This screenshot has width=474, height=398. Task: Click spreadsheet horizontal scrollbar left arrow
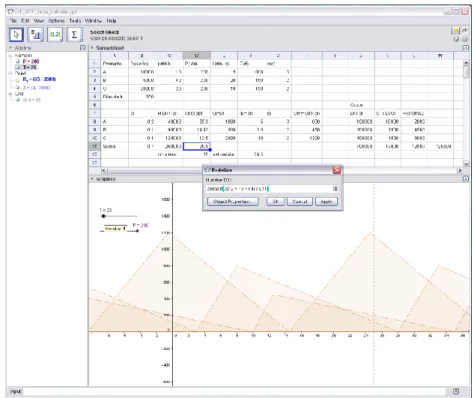(x=104, y=170)
